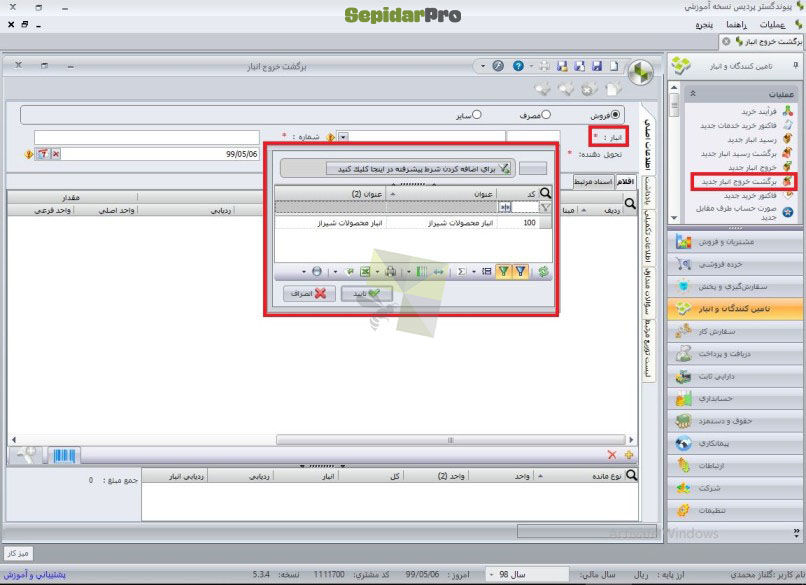Click the barcode icon below the items grid
This screenshot has height=585, width=806.
(64, 455)
